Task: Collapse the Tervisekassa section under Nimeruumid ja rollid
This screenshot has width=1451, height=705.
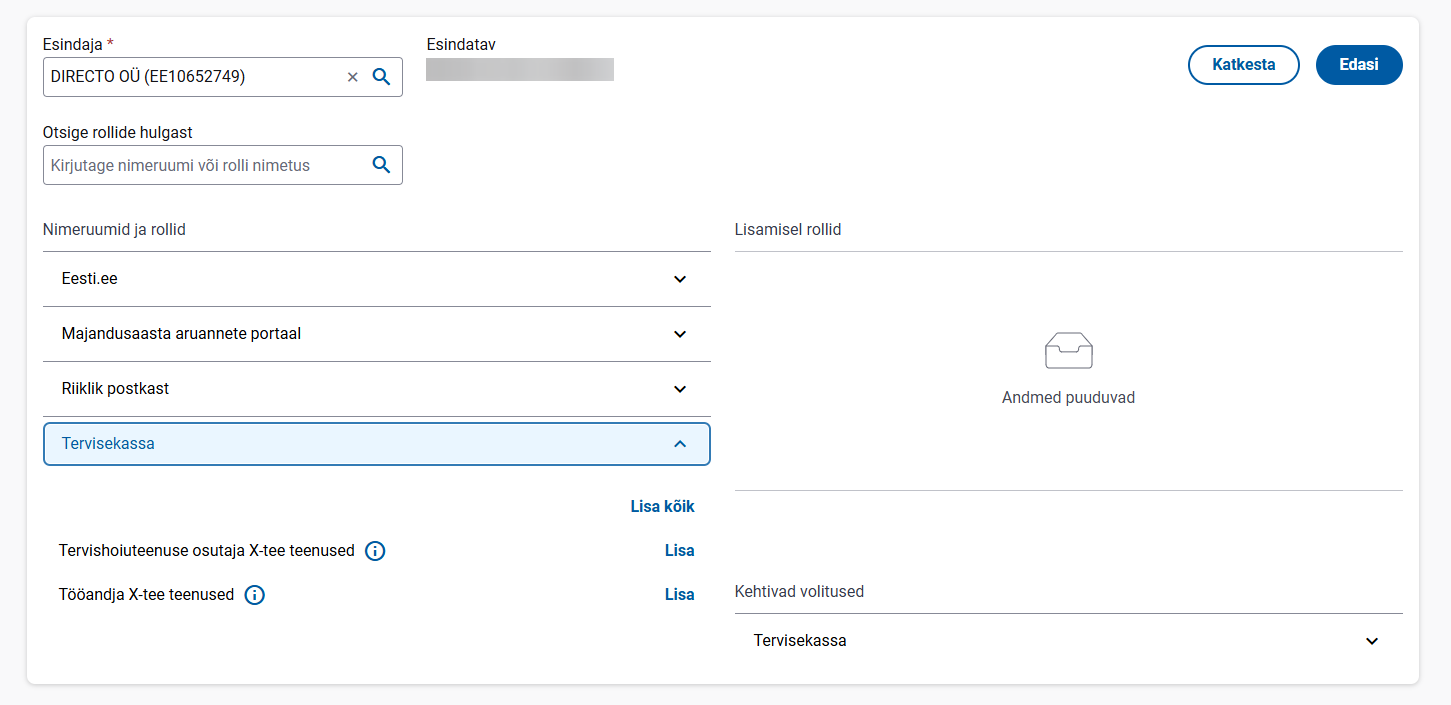Action: click(680, 444)
